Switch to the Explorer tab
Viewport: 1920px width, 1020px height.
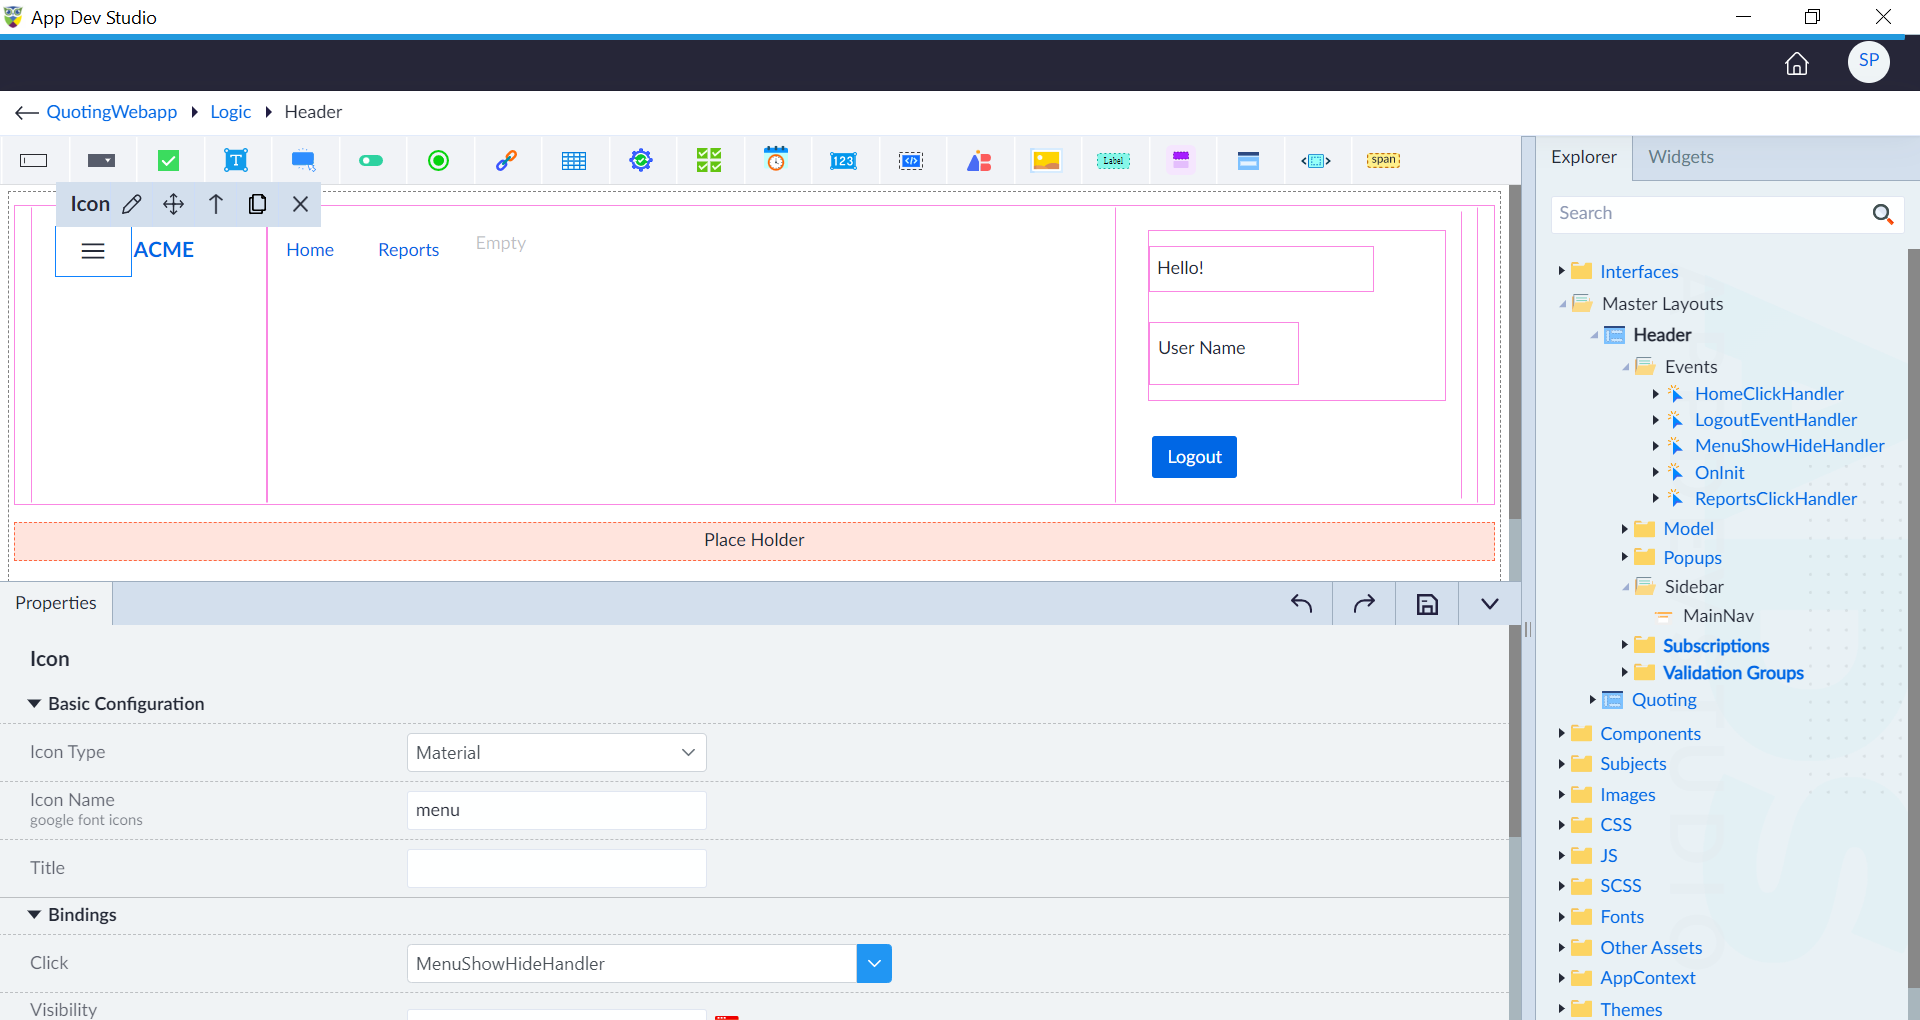click(1584, 157)
